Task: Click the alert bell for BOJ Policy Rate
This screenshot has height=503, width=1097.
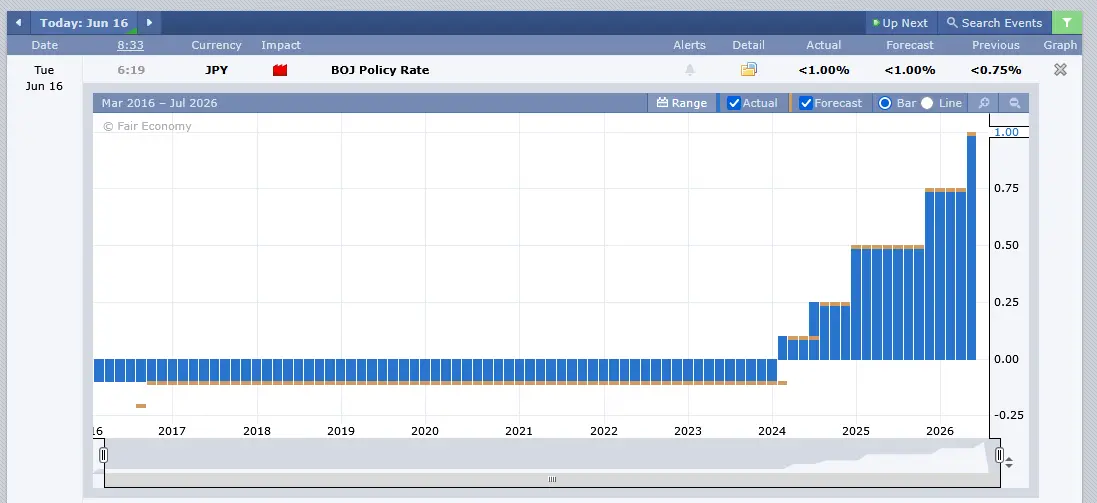Action: [x=690, y=70]
